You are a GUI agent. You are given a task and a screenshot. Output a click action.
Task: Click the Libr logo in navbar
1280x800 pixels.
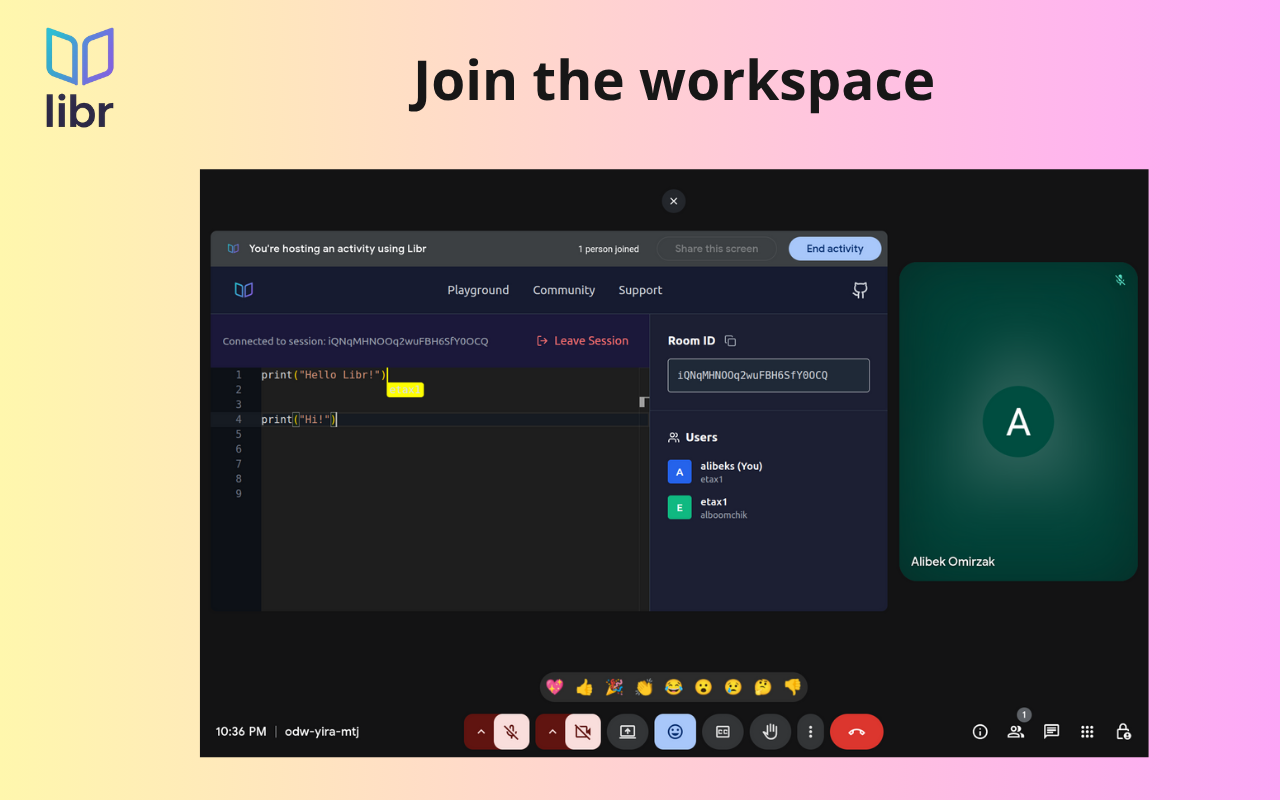[x=244, y=290]
